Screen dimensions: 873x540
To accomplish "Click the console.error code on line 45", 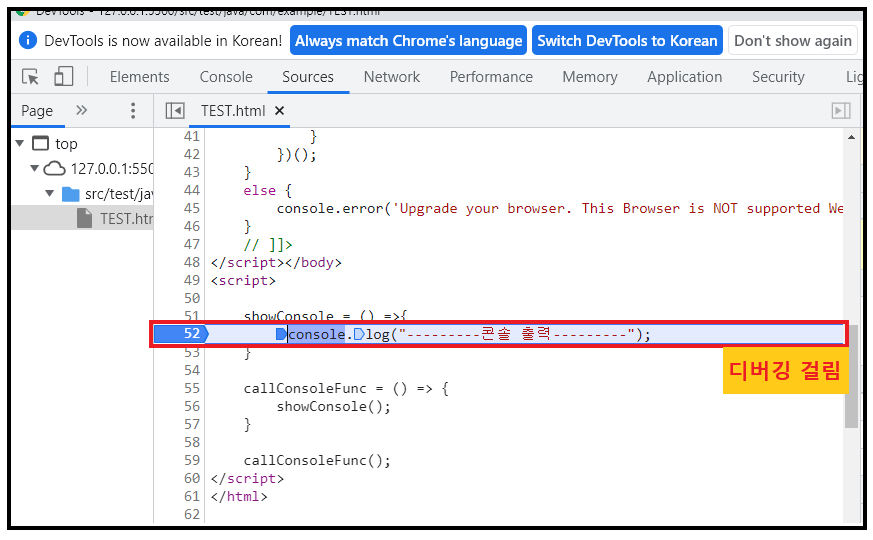I will (x=330, y=209).
